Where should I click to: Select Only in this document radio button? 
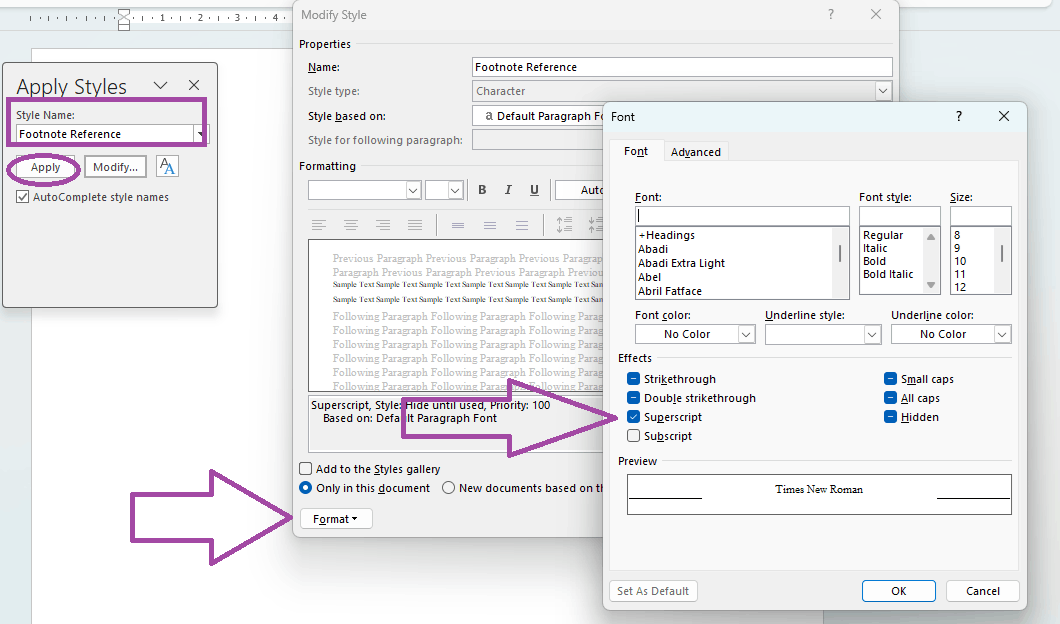pos(306,487)
